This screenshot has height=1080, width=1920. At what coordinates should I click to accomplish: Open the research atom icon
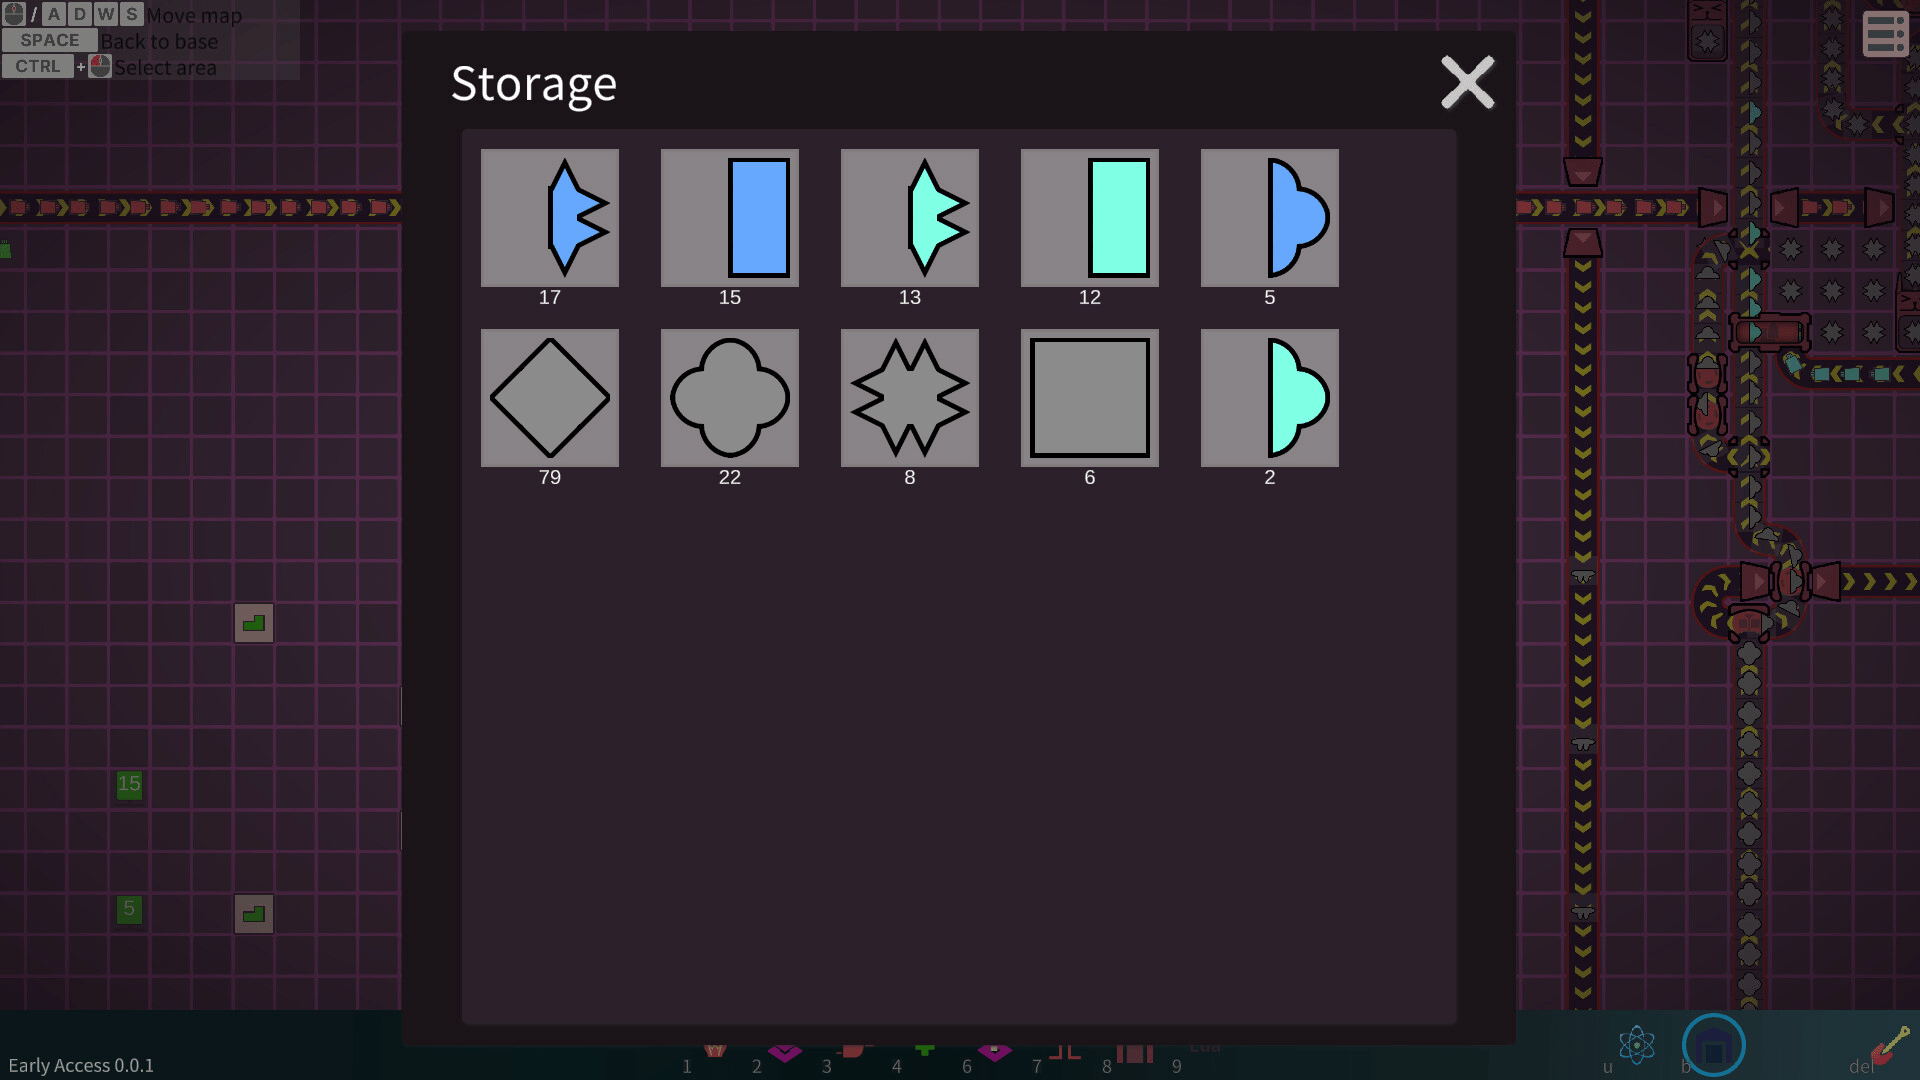pos(1636,1045)
